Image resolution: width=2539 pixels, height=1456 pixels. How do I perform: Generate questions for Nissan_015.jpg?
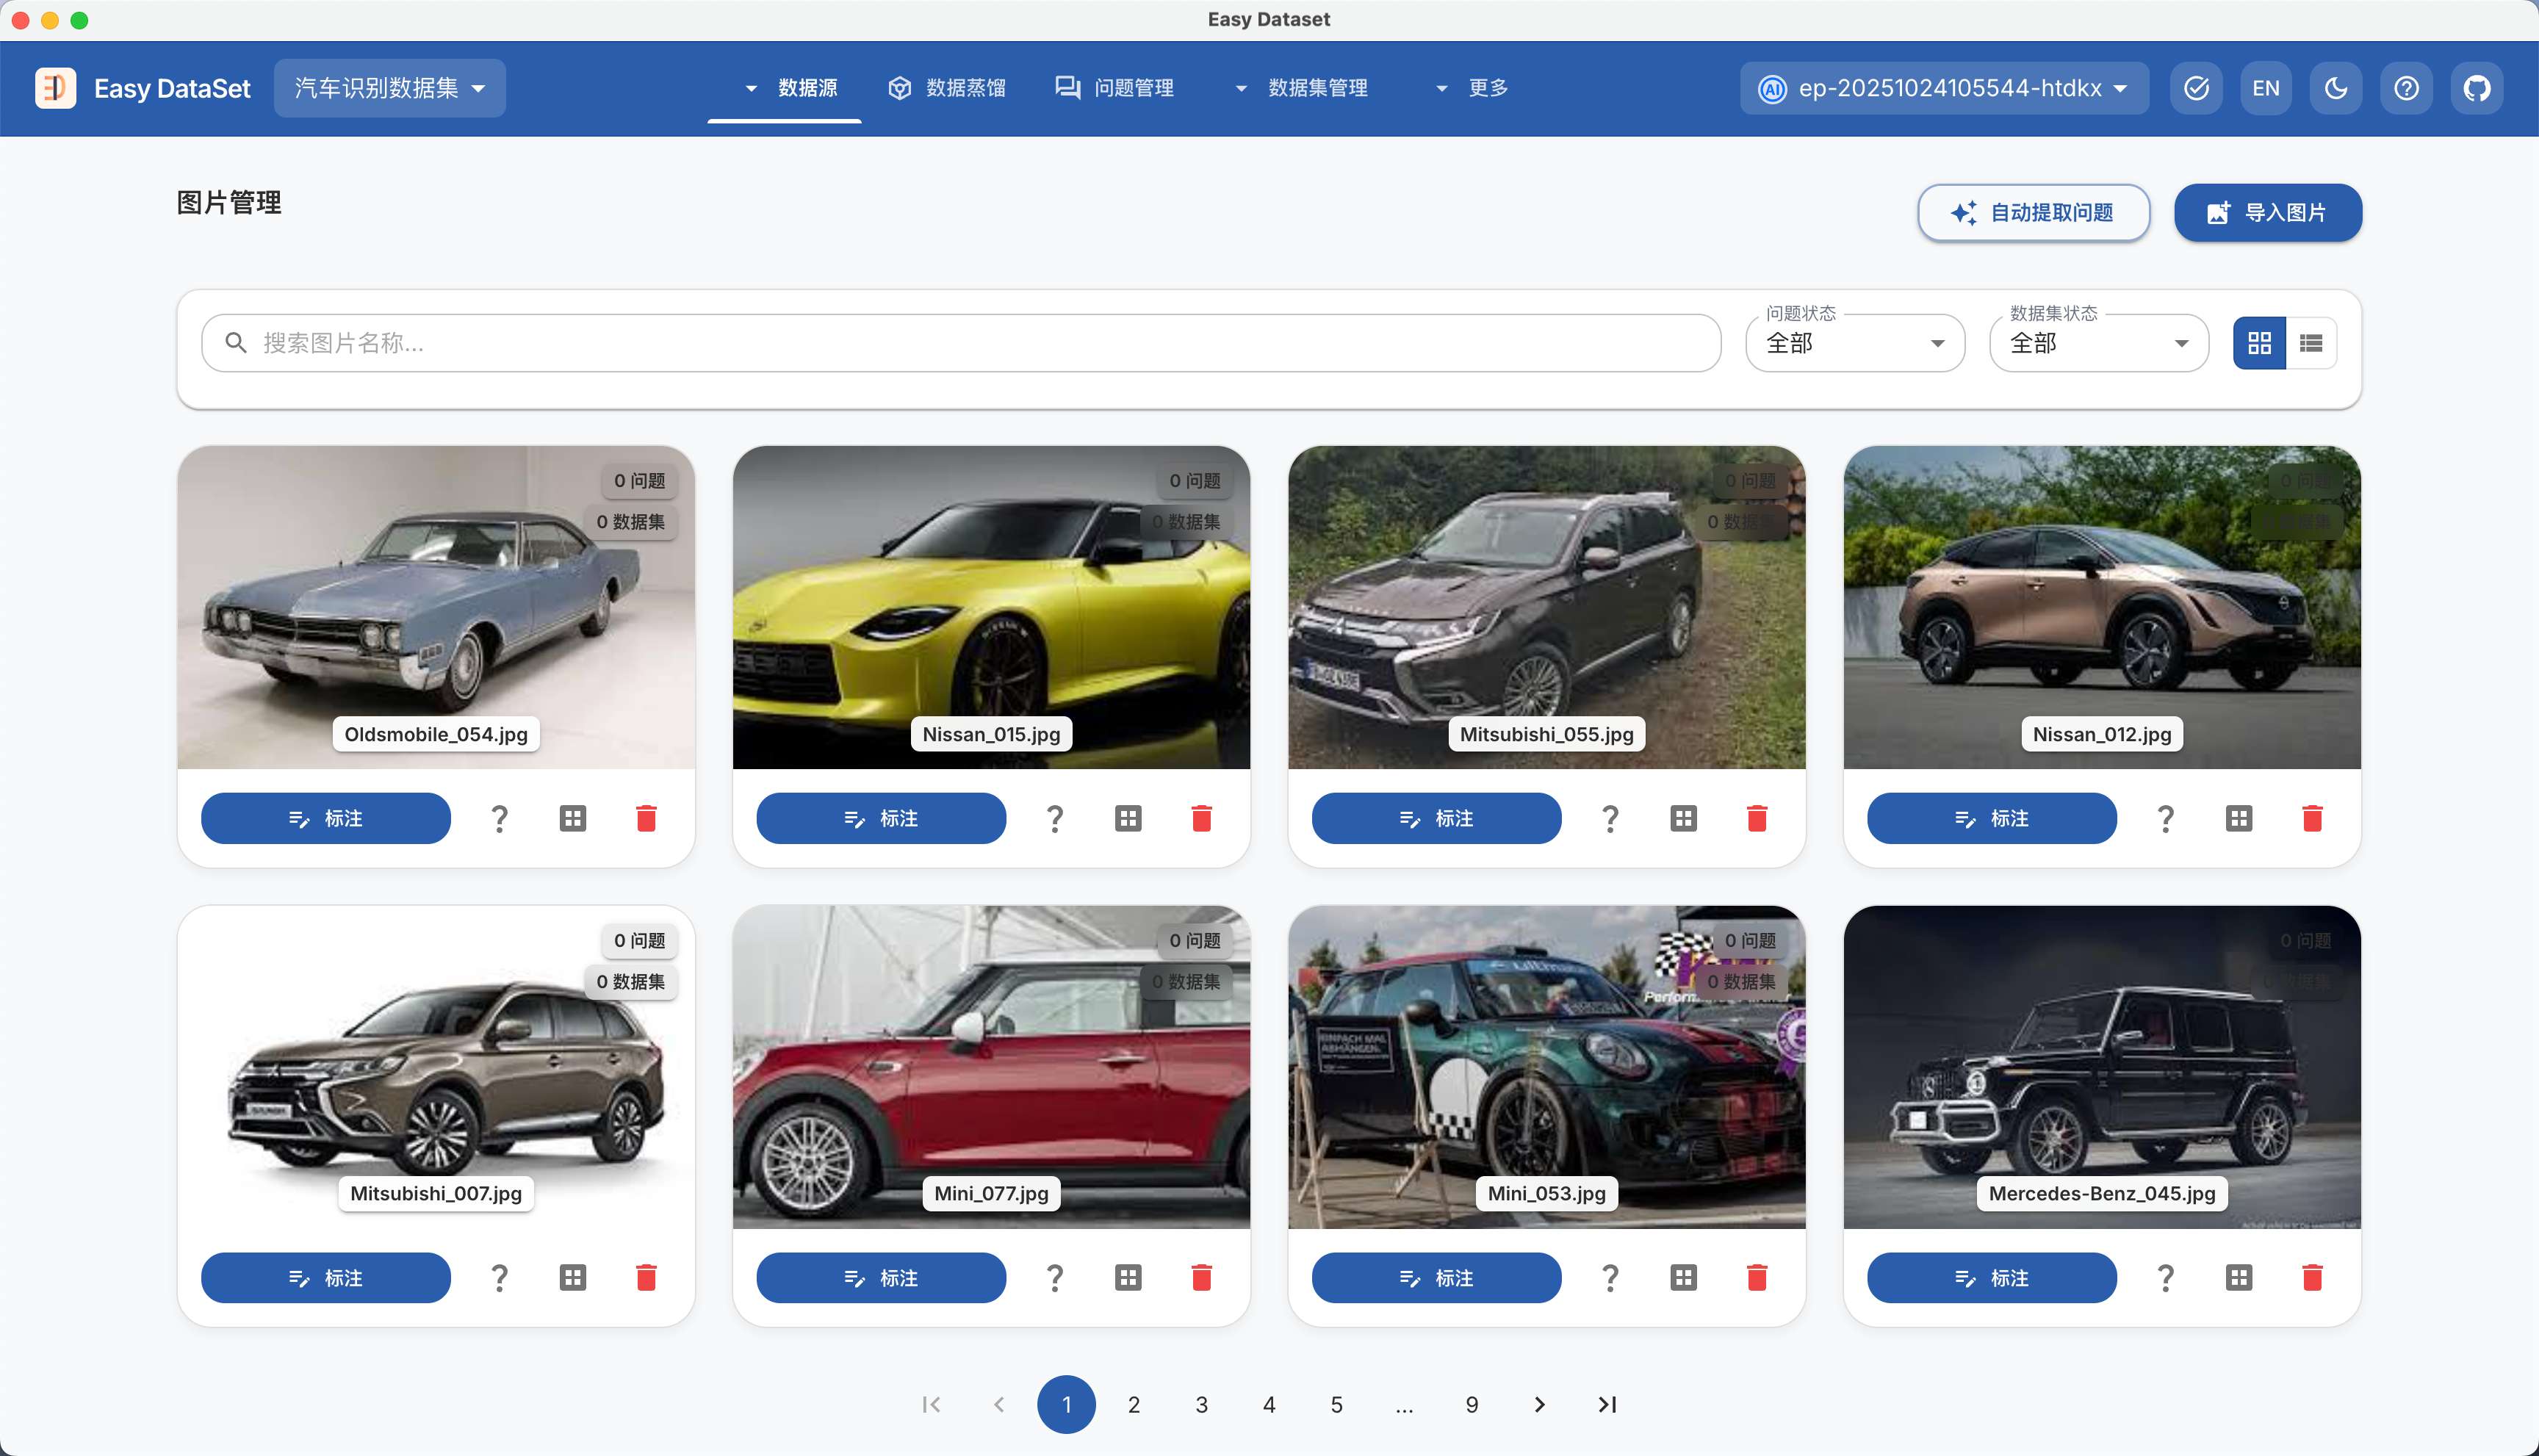1054,818
